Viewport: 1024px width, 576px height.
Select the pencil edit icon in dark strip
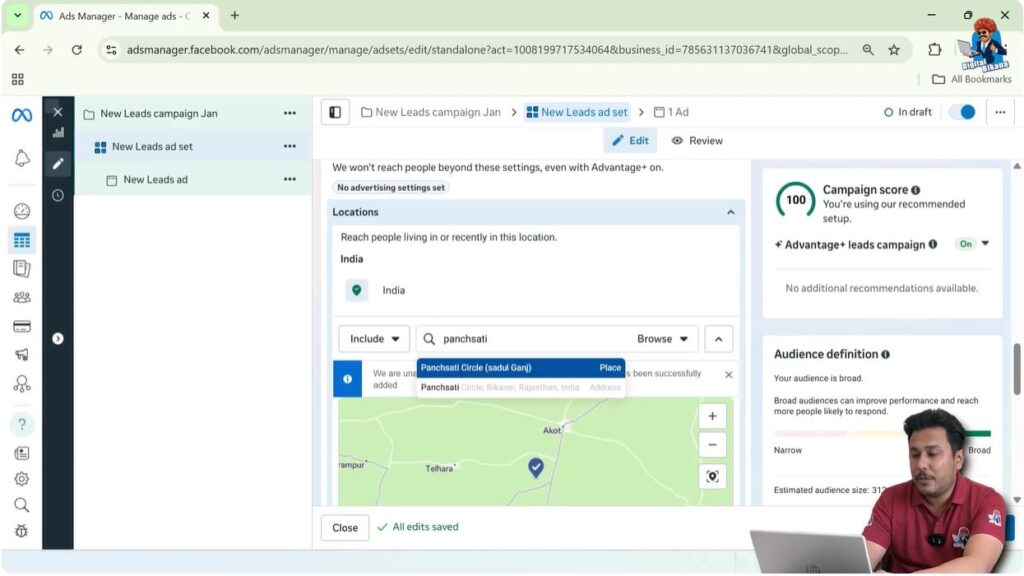click(x=57, y=163)
